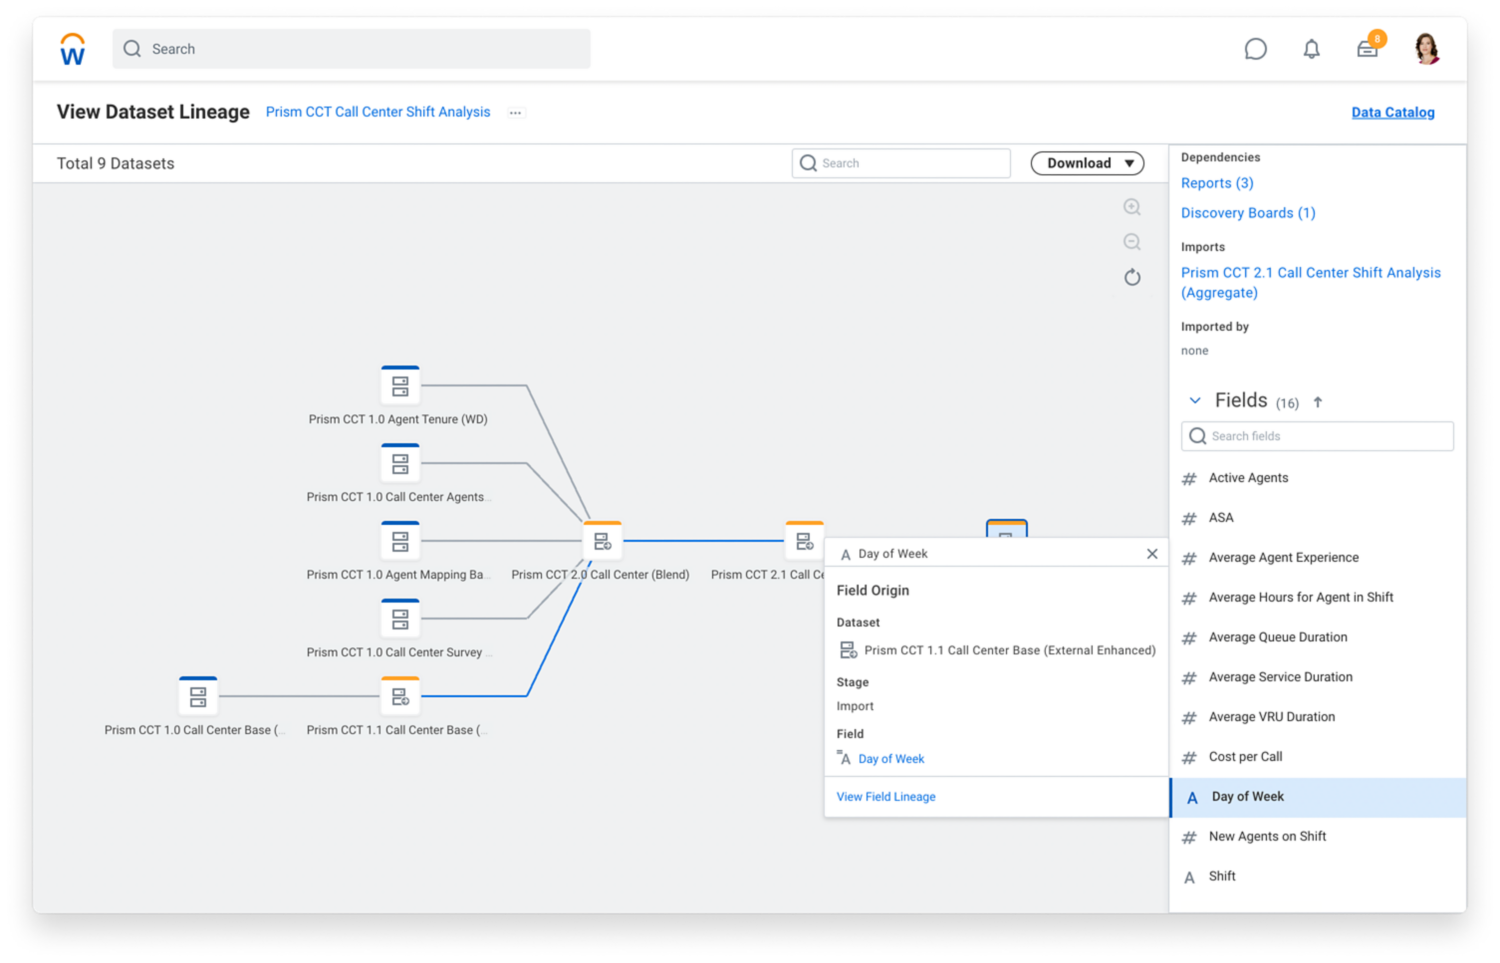This screenshot has height=963, width=1500.
Task: Reset the lineage view with refresh icon
Action: tap(1132, 278)
